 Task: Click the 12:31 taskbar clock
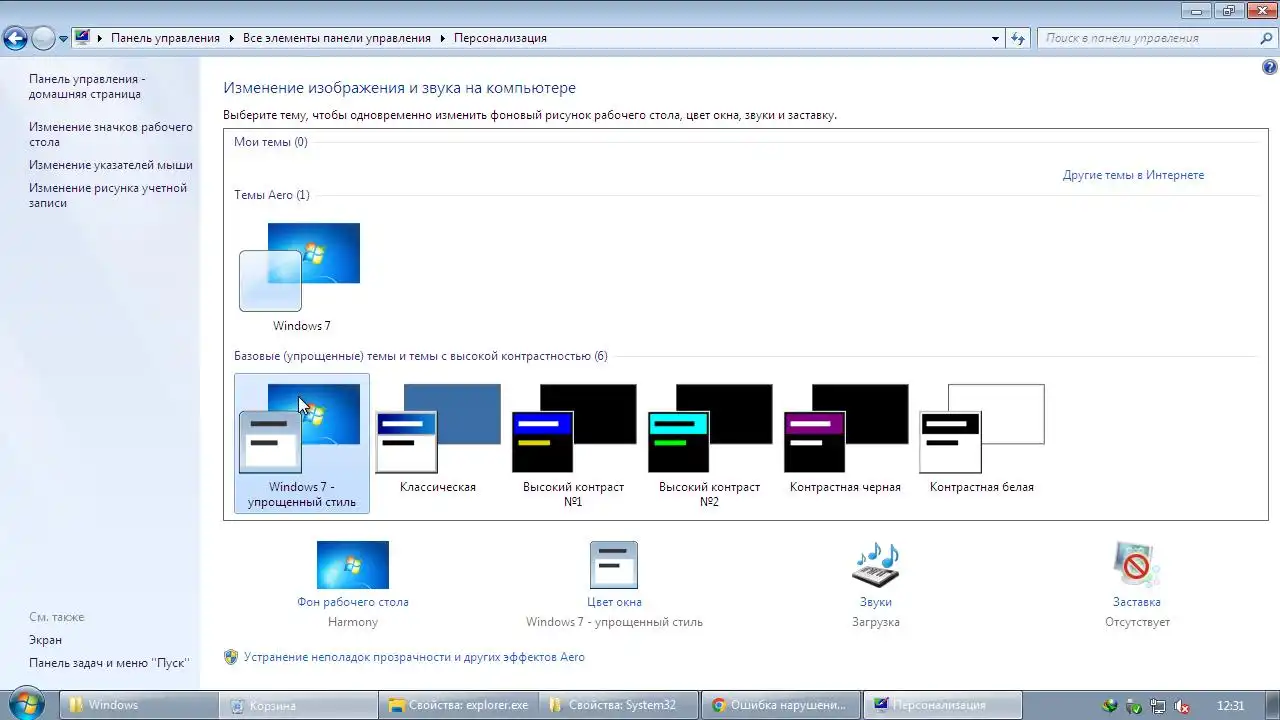1231,705
